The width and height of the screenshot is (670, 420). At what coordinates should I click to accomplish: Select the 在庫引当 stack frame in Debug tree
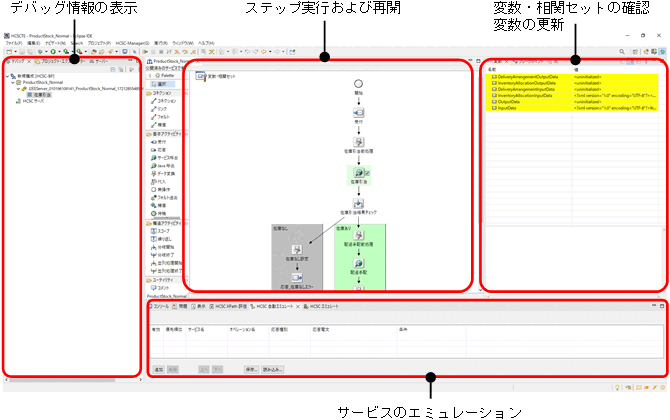(x=40, y=95)
